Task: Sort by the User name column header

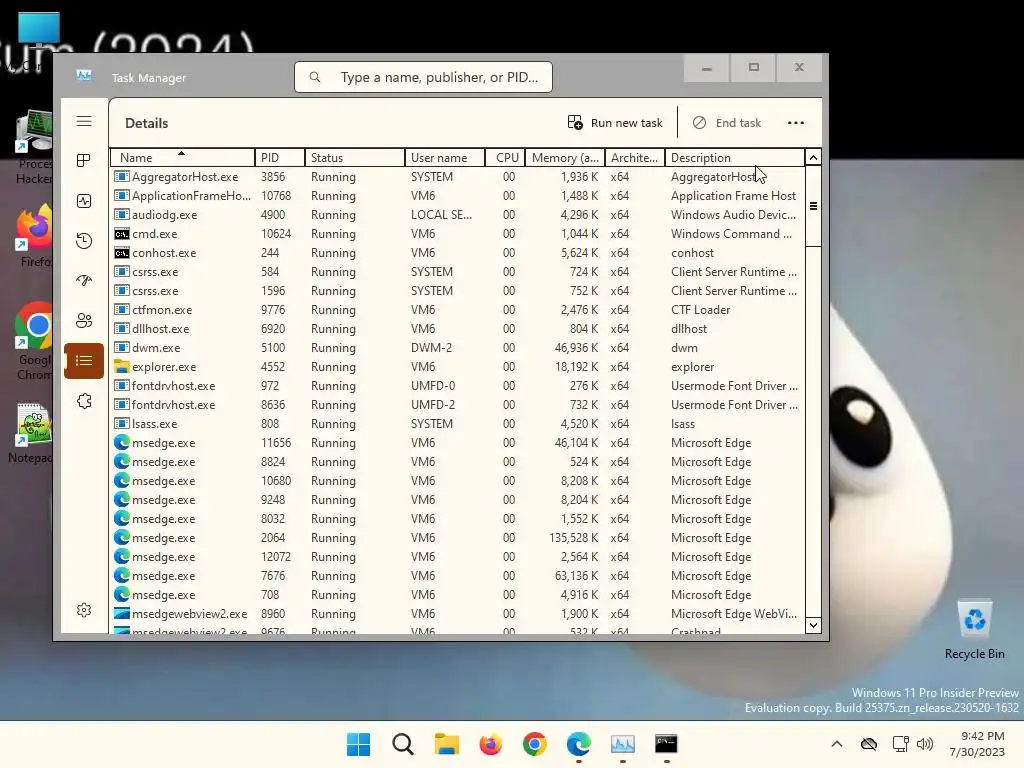Action: pos(445,157)
